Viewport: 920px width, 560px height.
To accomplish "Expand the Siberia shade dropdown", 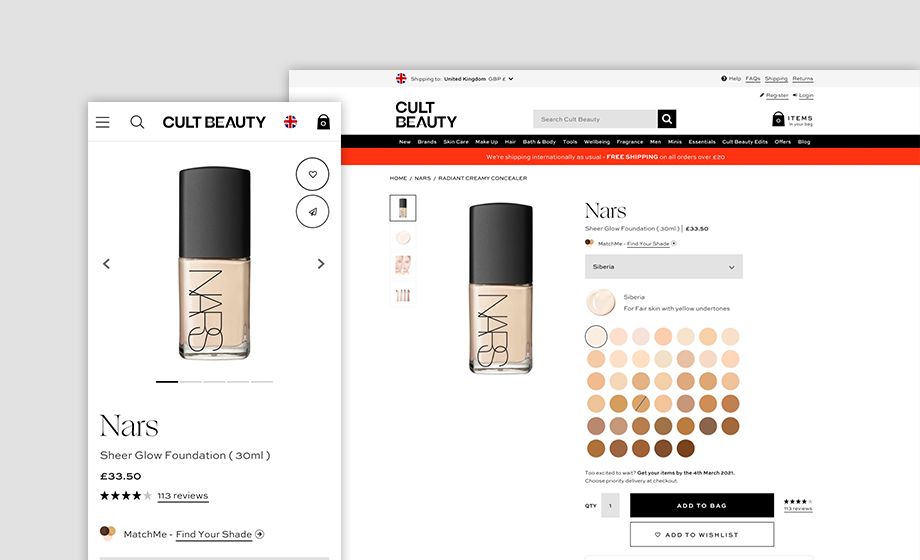I will (x=664, y=266).
